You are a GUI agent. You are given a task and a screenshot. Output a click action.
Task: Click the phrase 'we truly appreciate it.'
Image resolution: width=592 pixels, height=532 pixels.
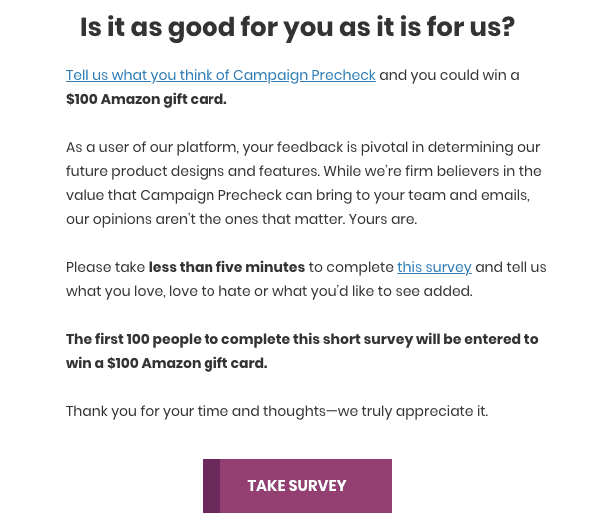(413, 411)
